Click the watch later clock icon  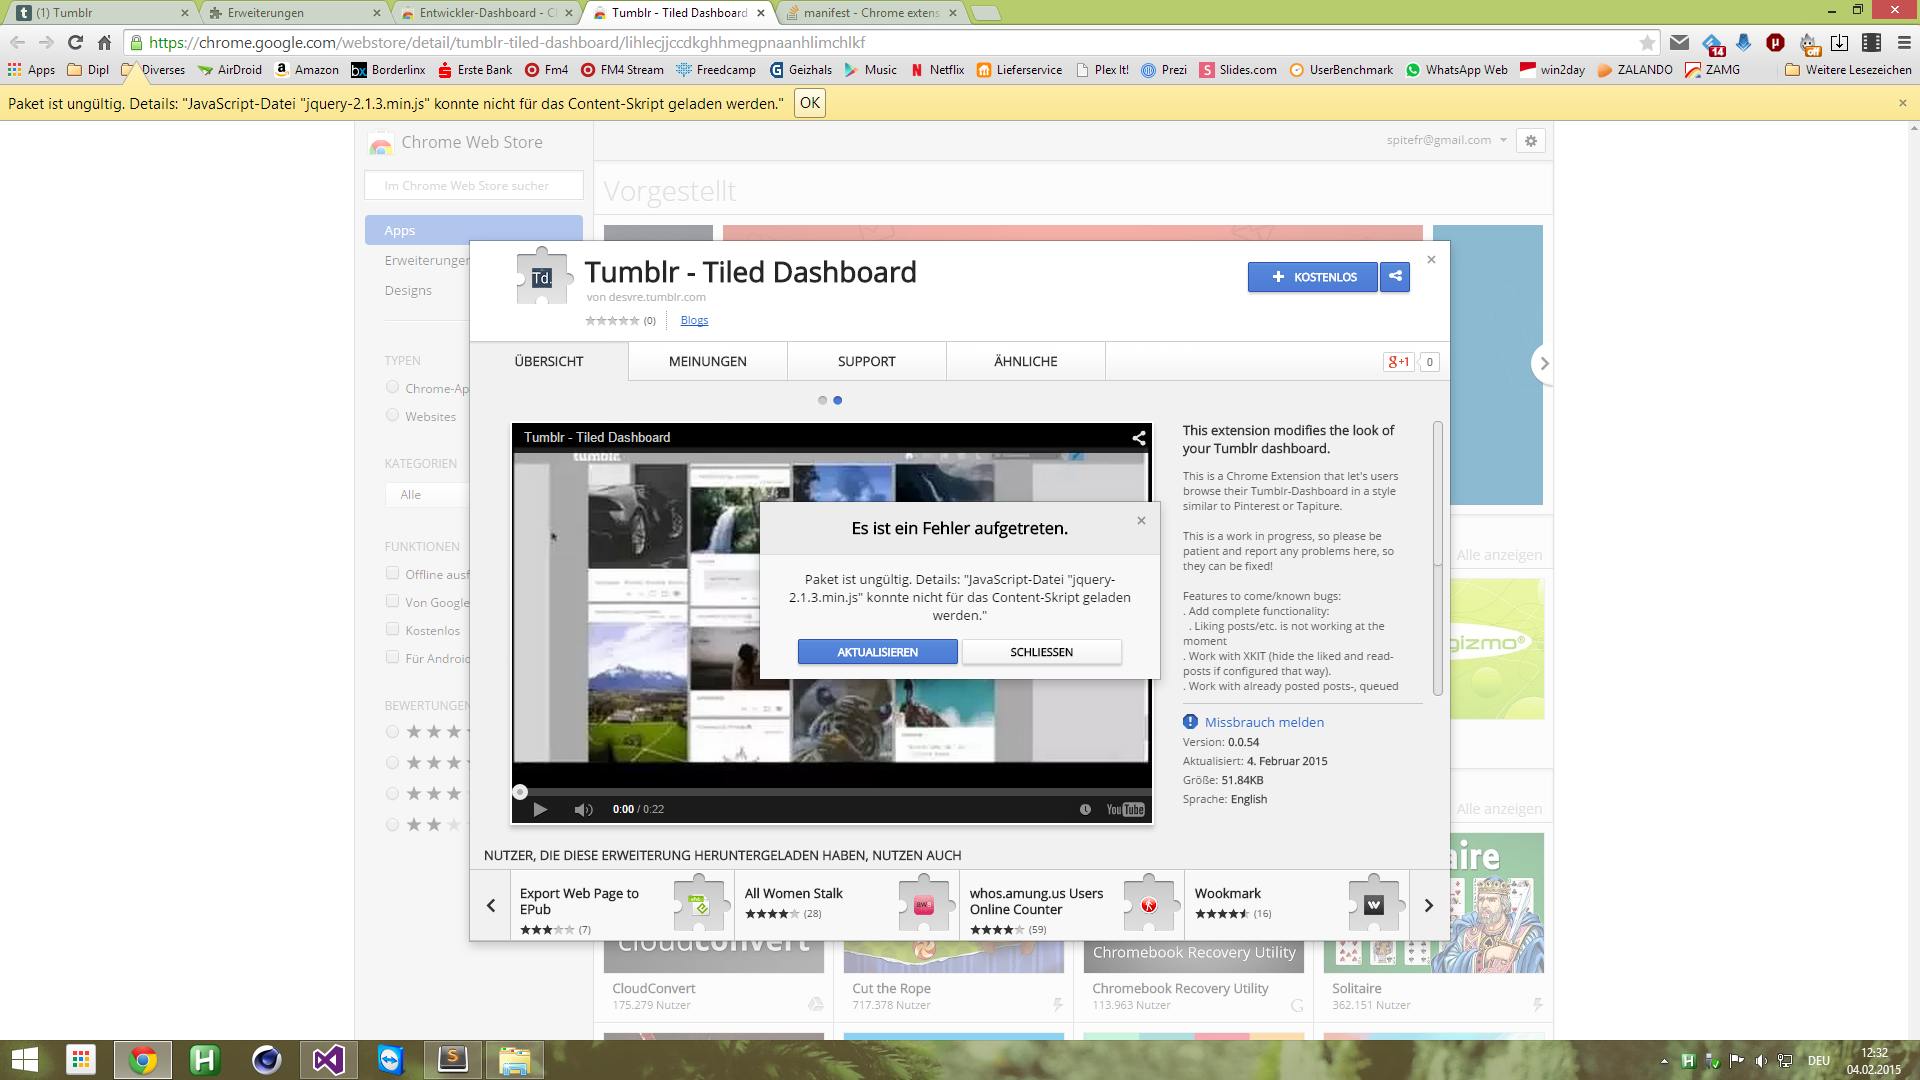pyautogui.click(x=1085, y=809)
